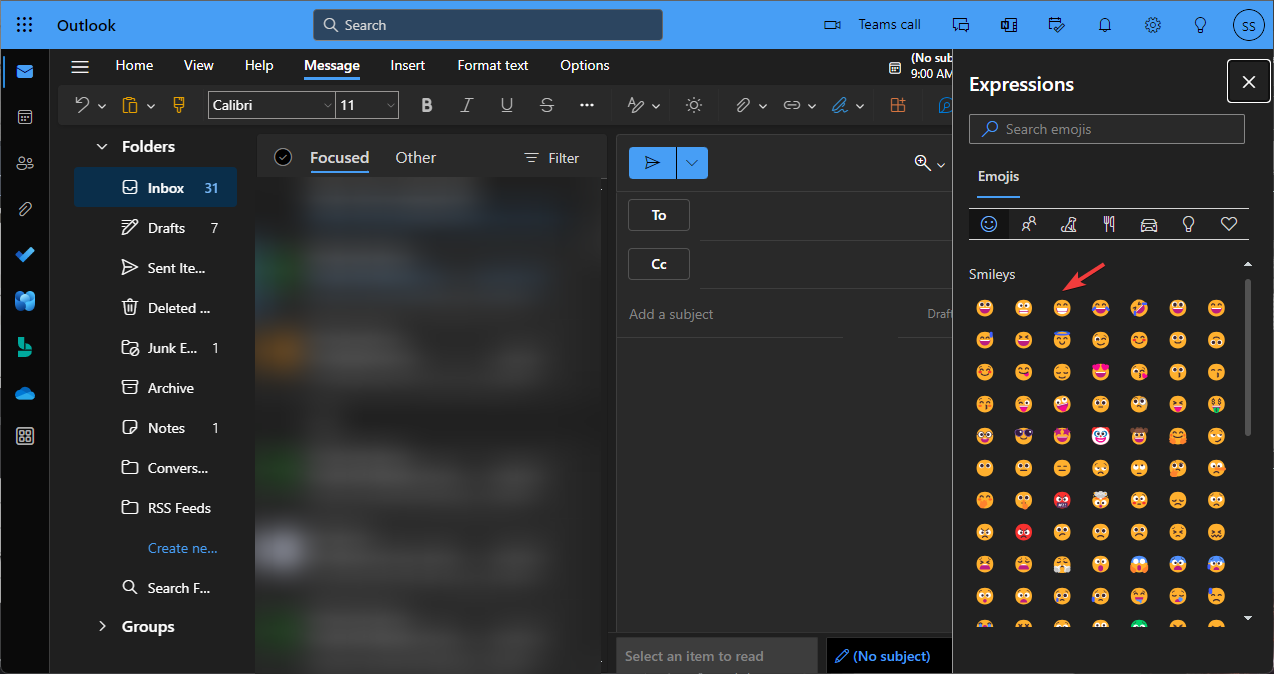Open the Send options dropdown arrow
1274x674 pixels.
[x=692, y=163]
